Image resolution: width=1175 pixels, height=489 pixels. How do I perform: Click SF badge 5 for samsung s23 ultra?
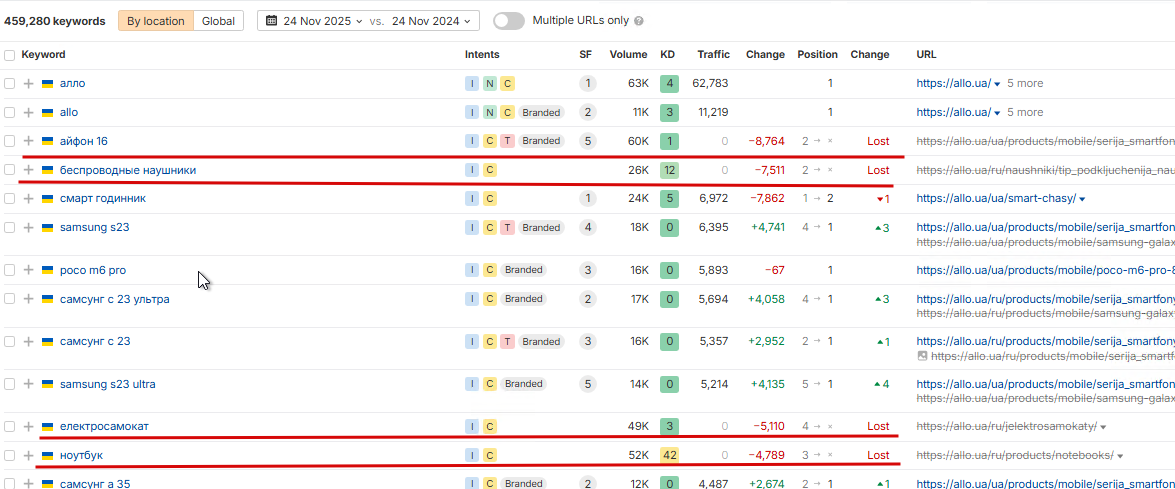588,384
